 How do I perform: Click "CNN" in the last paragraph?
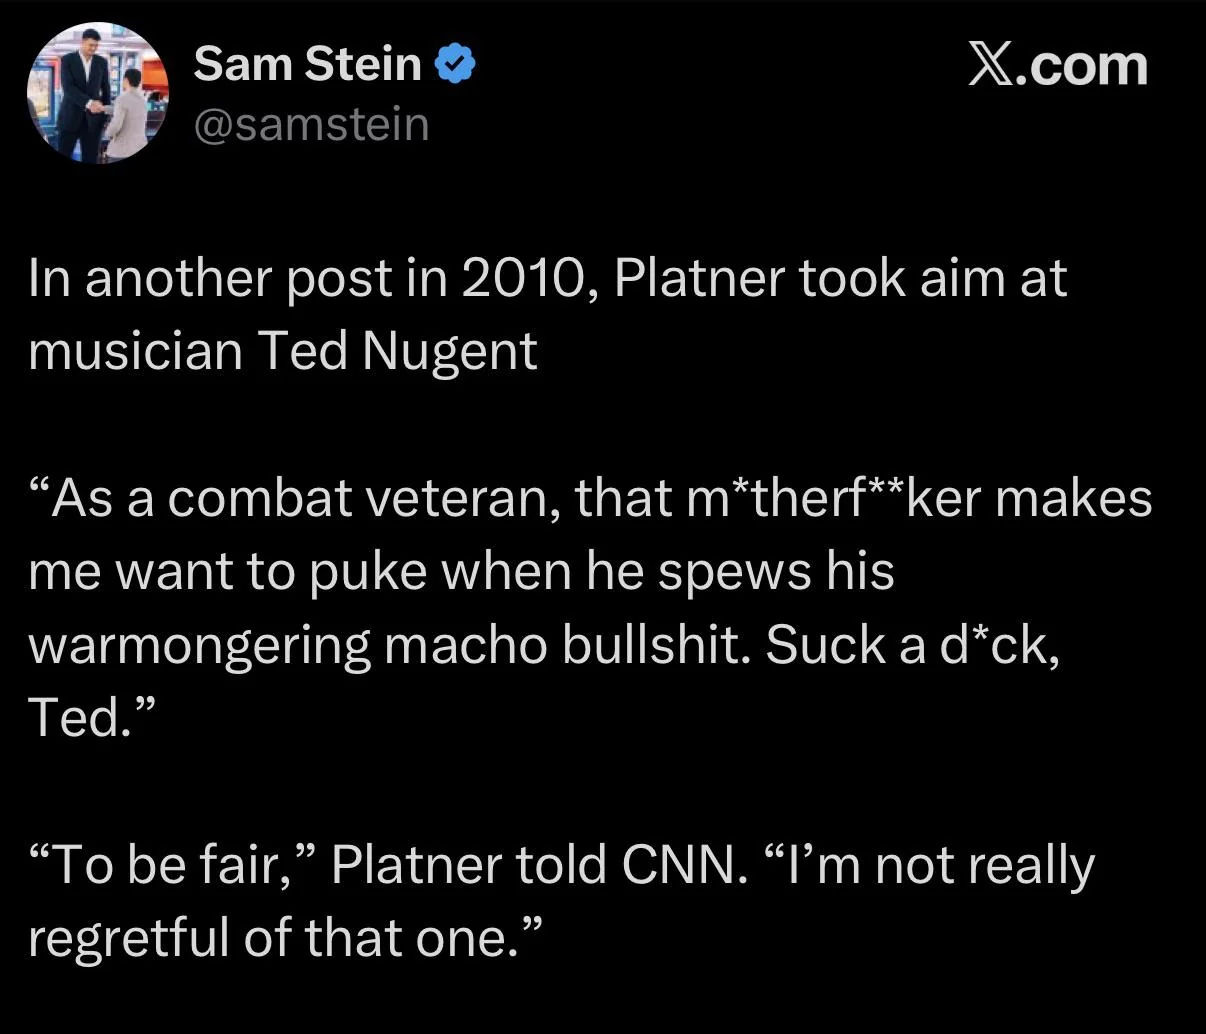point(684,865)
